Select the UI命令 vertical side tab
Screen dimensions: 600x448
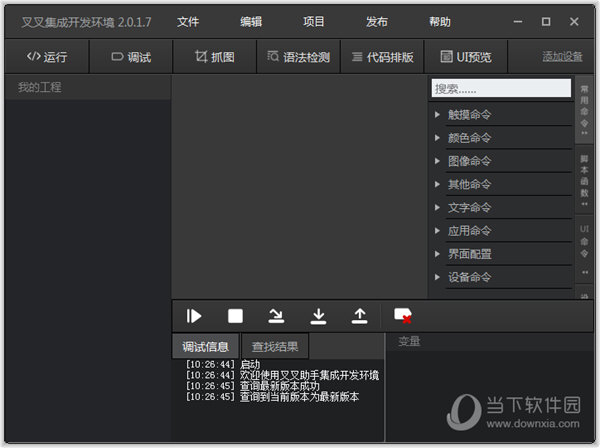pyautogui.click(x=584, y=249)
